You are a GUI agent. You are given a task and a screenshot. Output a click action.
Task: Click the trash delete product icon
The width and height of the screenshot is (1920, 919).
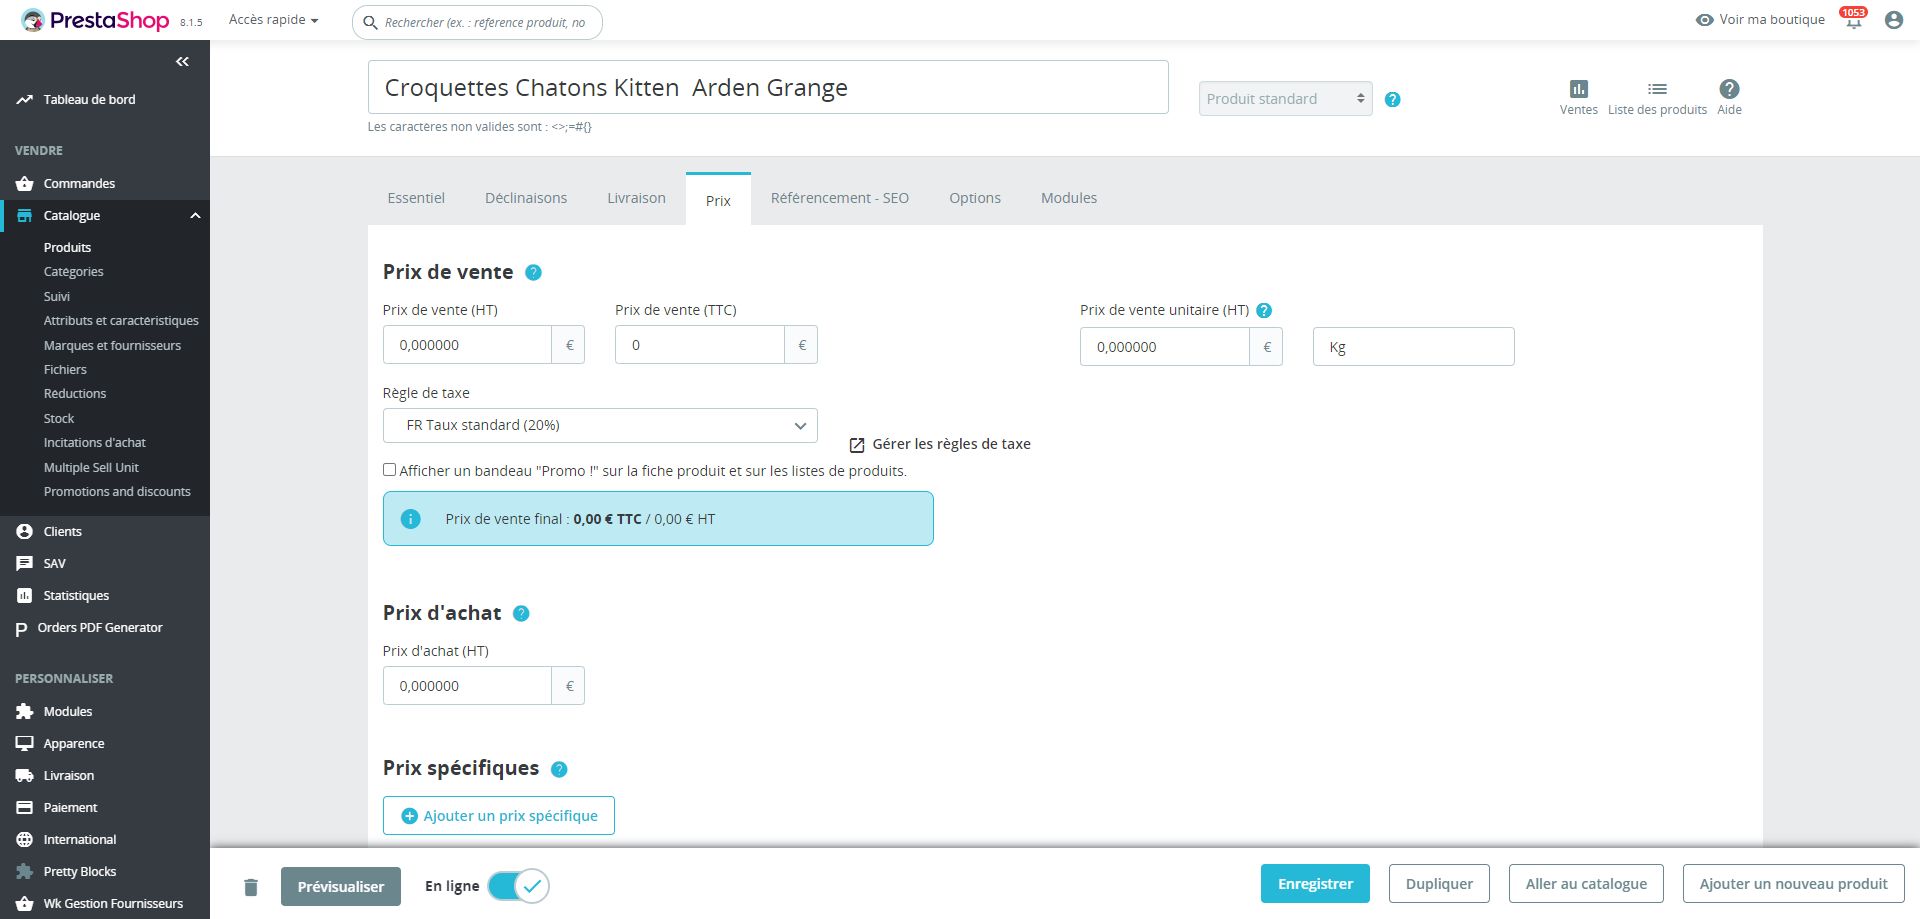251,887
